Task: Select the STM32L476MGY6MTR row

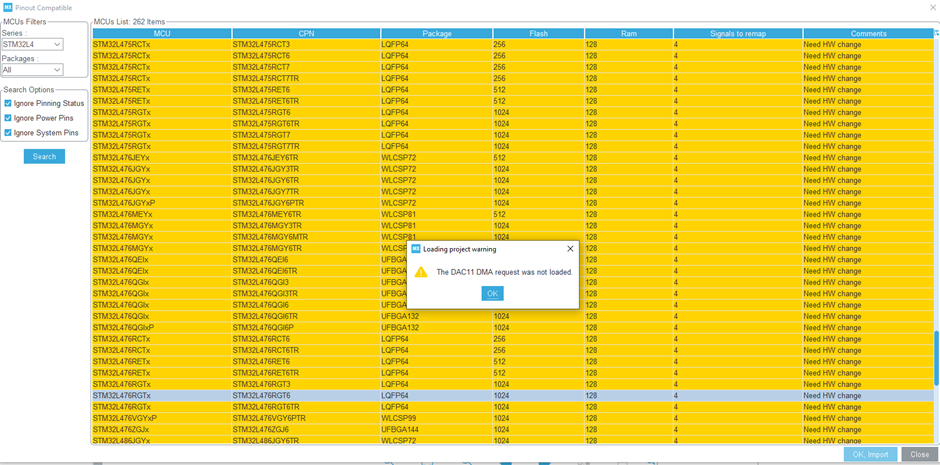Action: 513,237
